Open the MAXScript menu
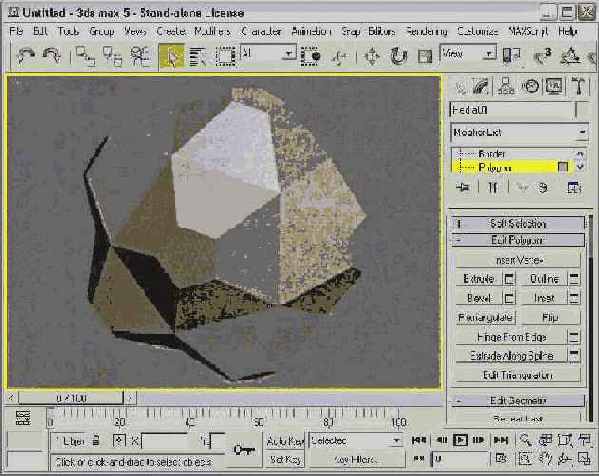 528,31
